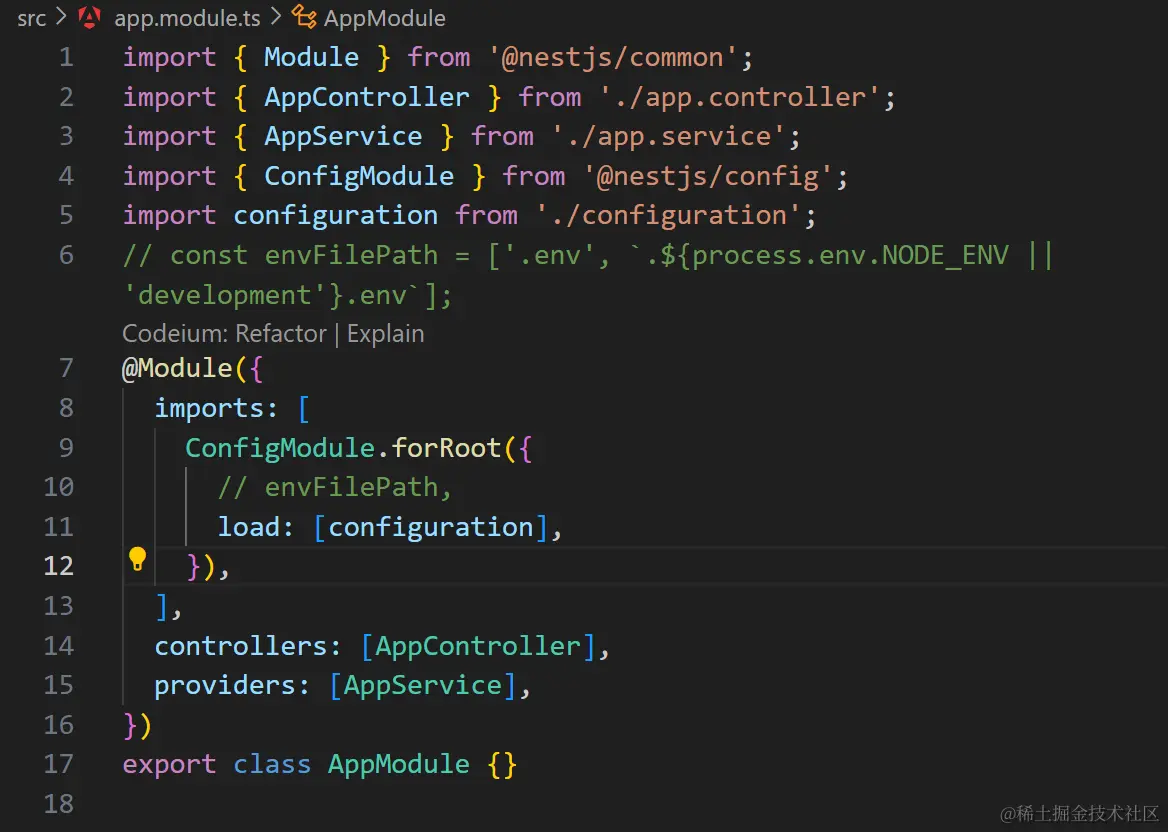Click line number 17 in the gutter
The height and width of the screenshot is (832, 1168).
(x=59, y=764)
